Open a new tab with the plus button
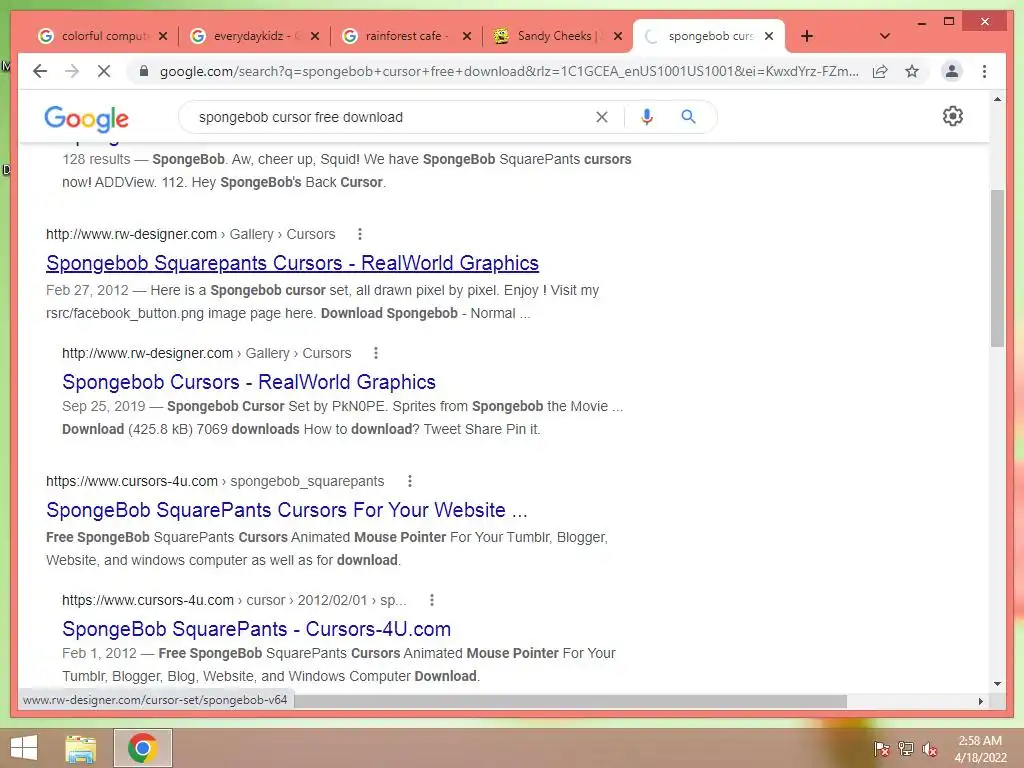1024x768 pixels. pos(807,36)
